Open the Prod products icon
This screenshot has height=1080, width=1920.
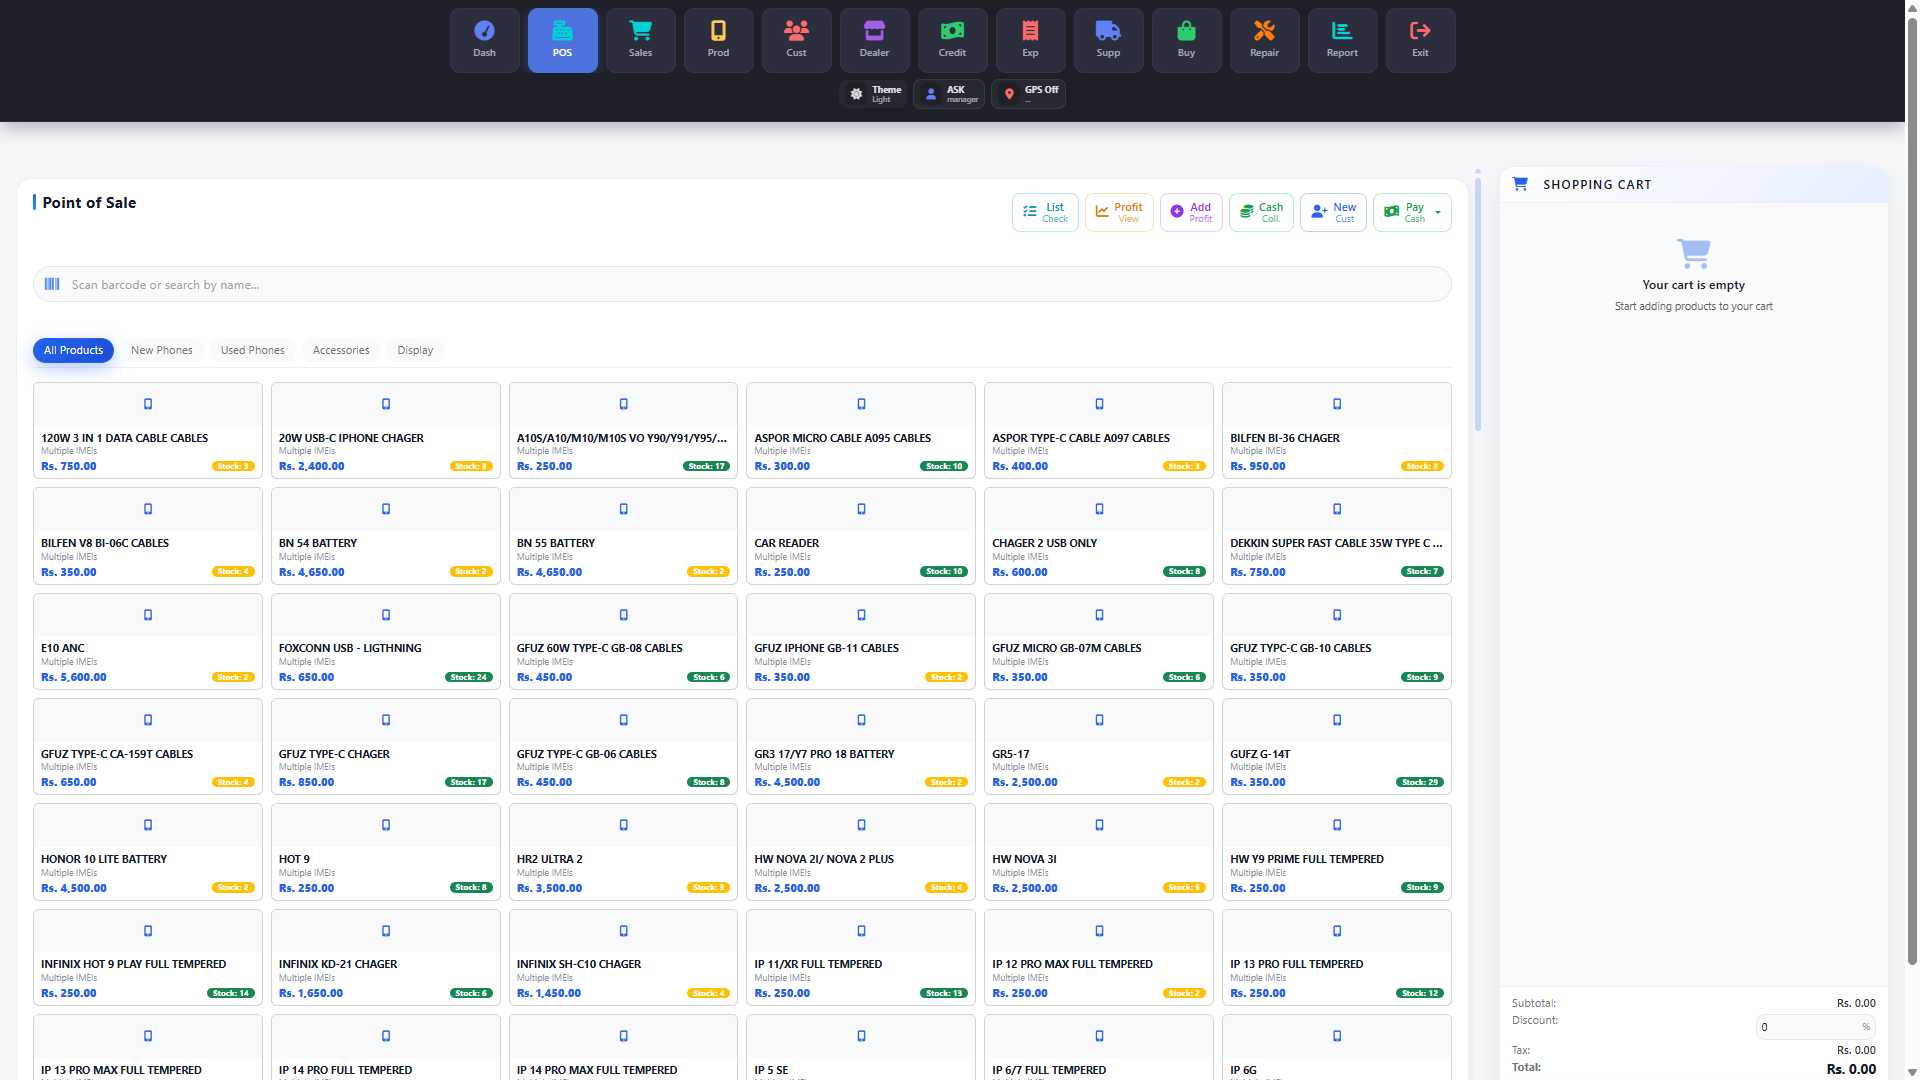click(x=718, y=40)
